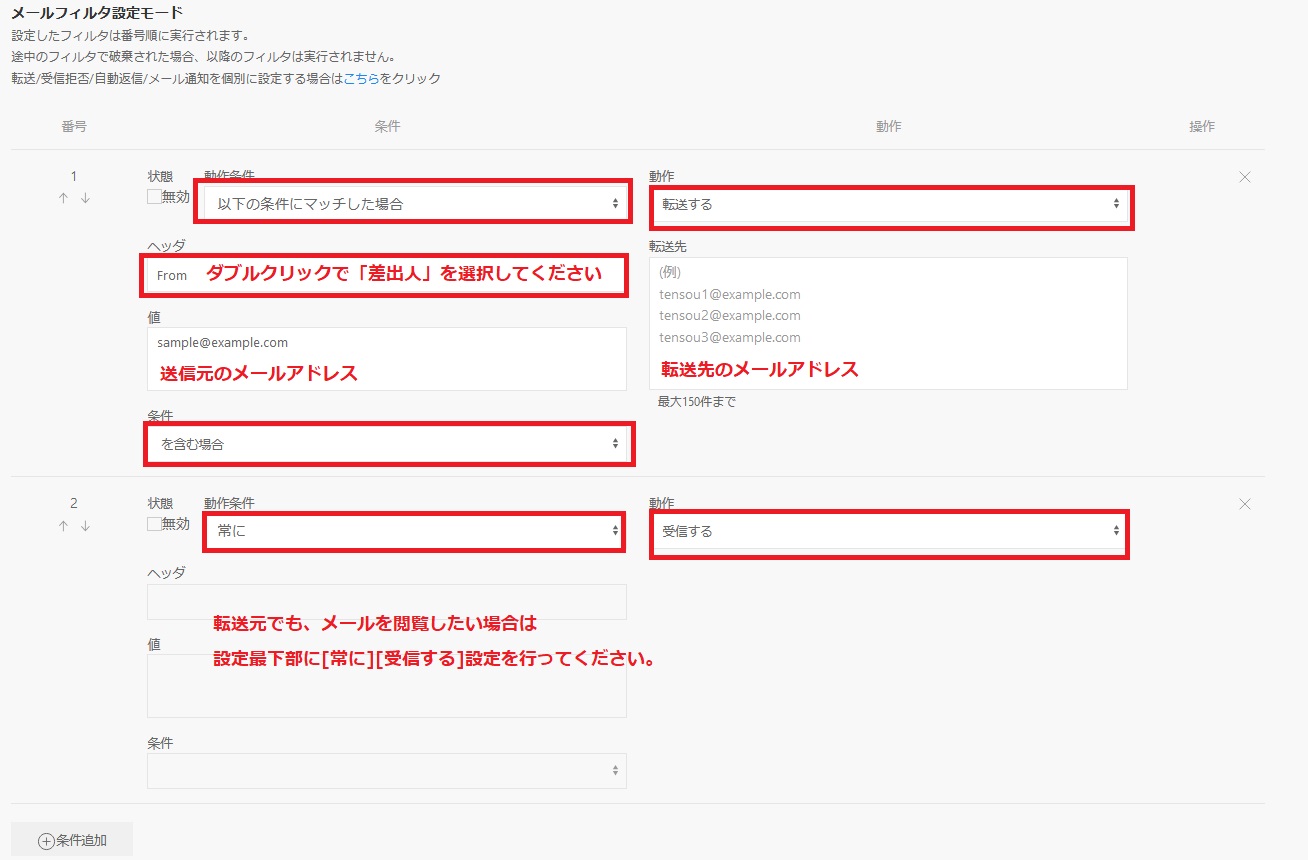The height and width of the screenshot is (860, 1308).
Task: Click the From header field in filter 1
Action: point(387,275)
